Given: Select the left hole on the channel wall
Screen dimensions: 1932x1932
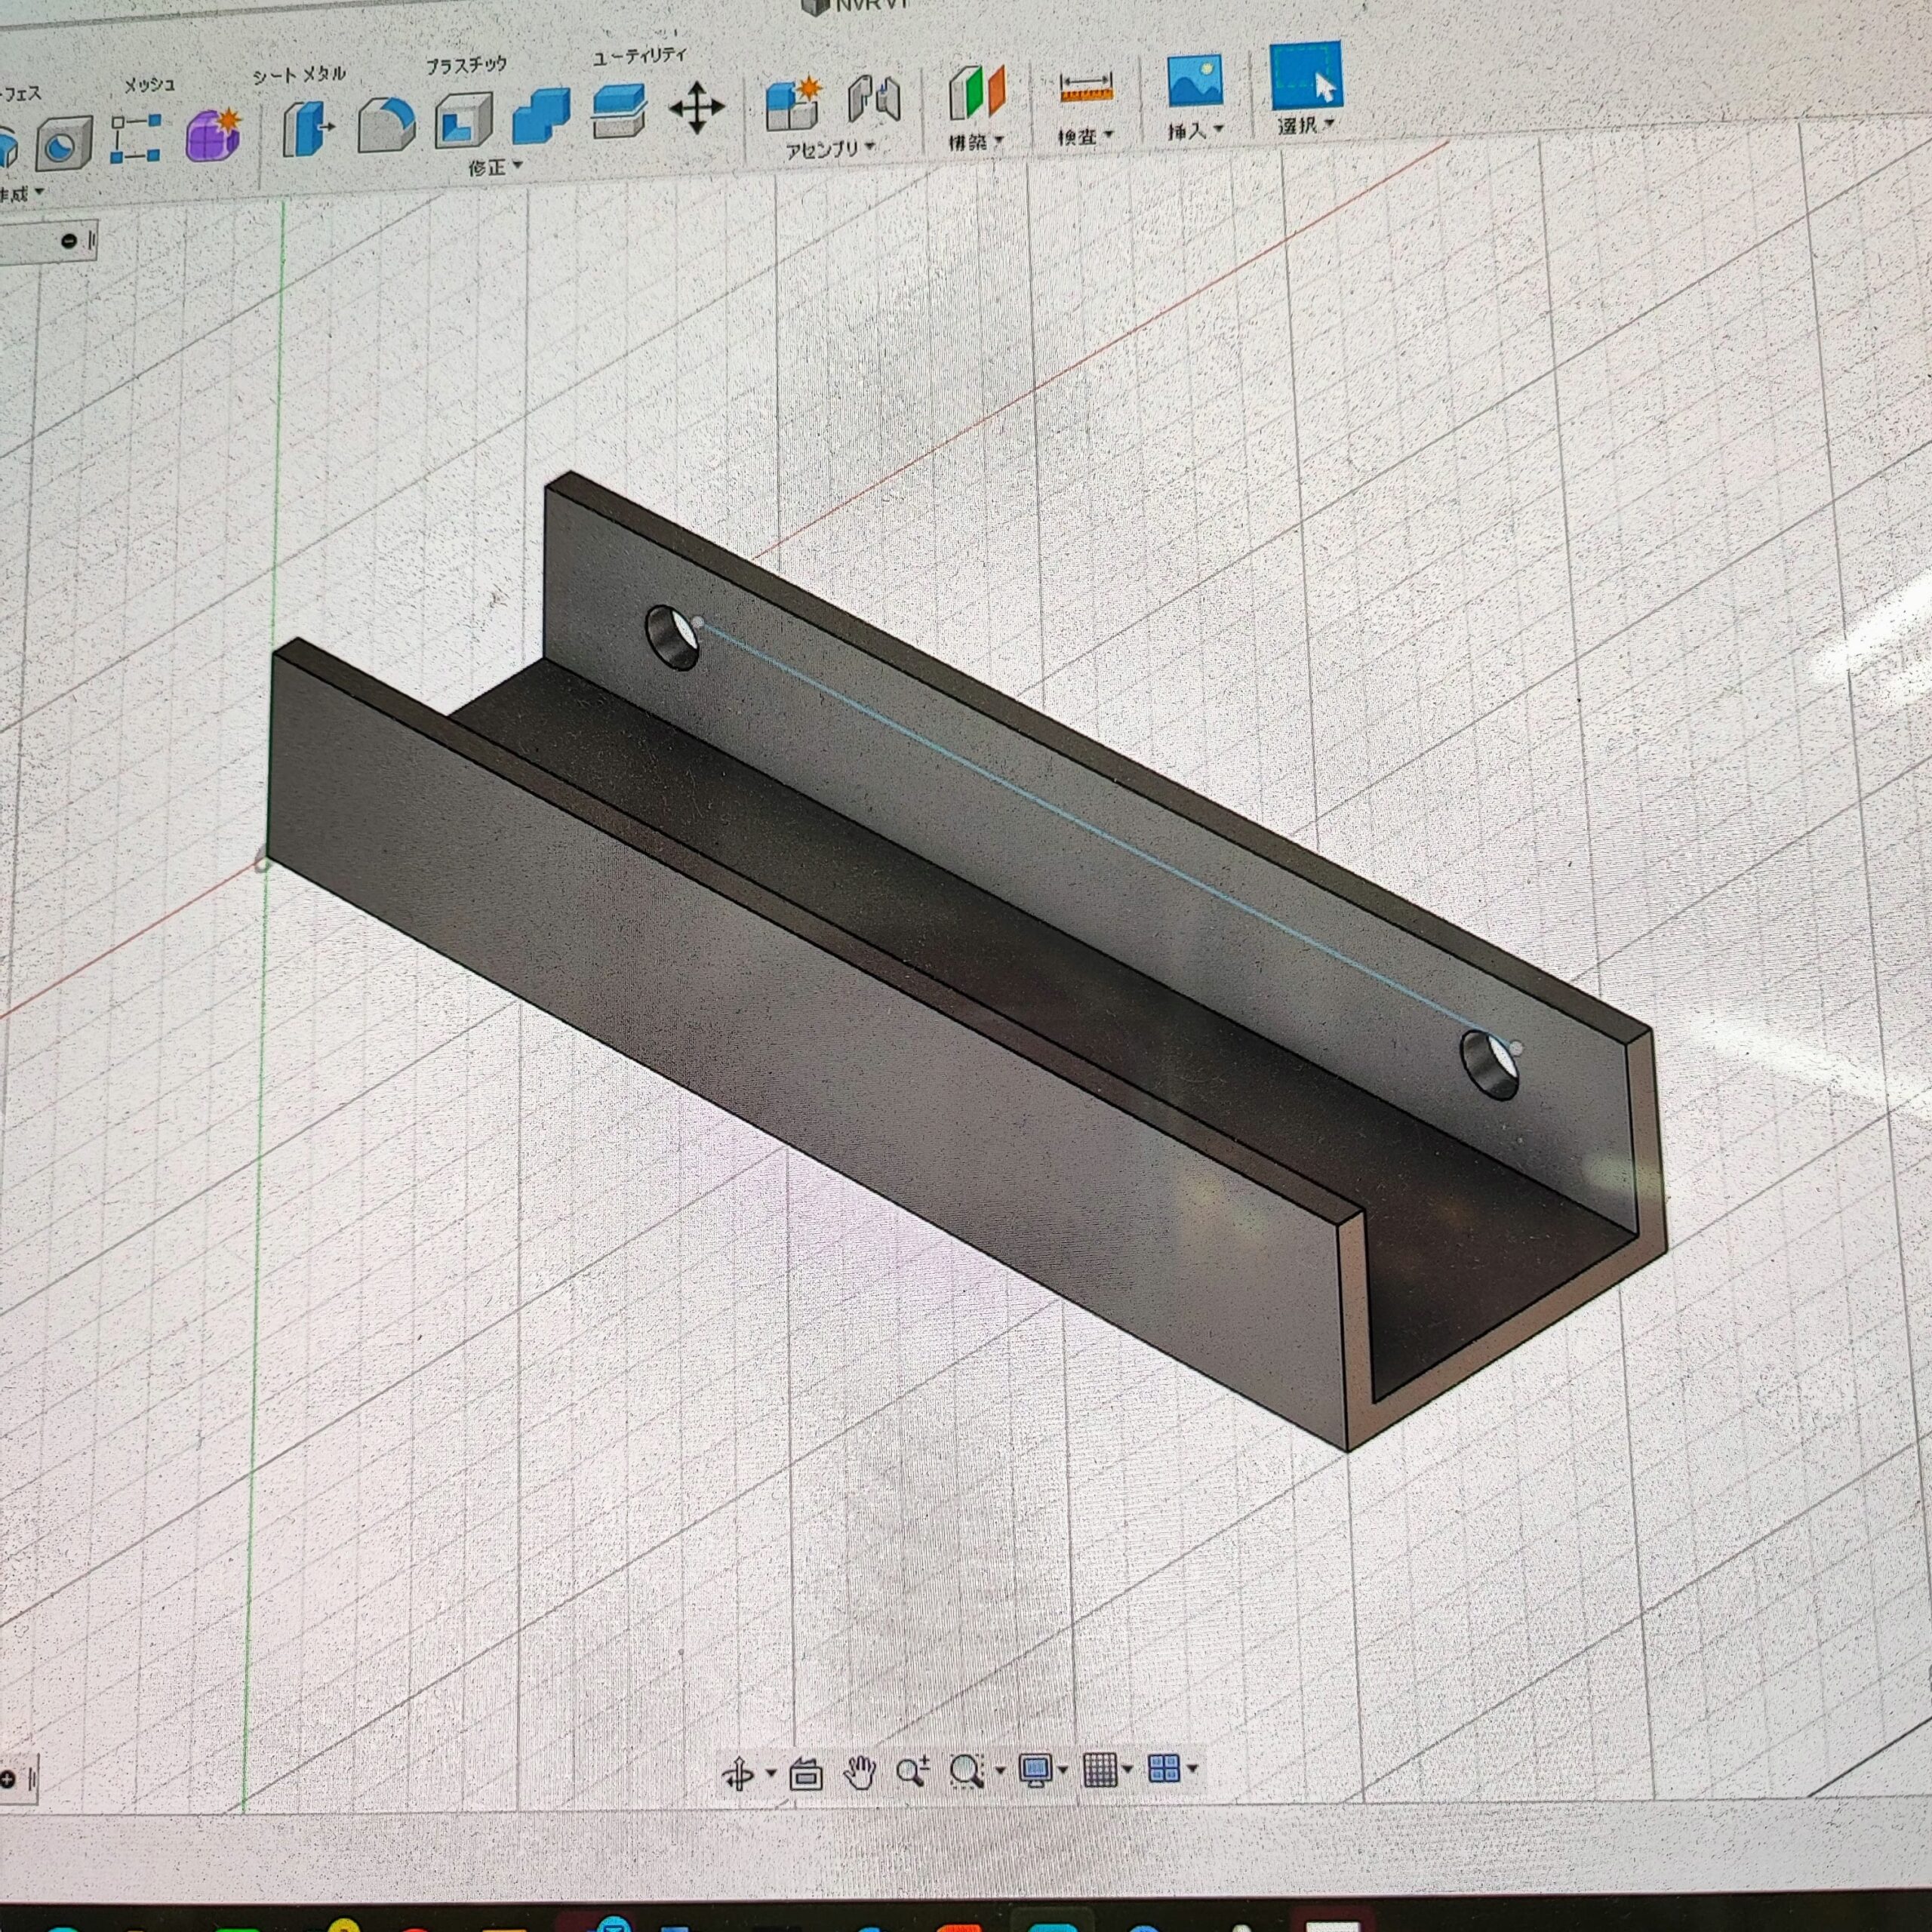Looking at the screenshot, I should pyautogui.click(x=672, y=637).
